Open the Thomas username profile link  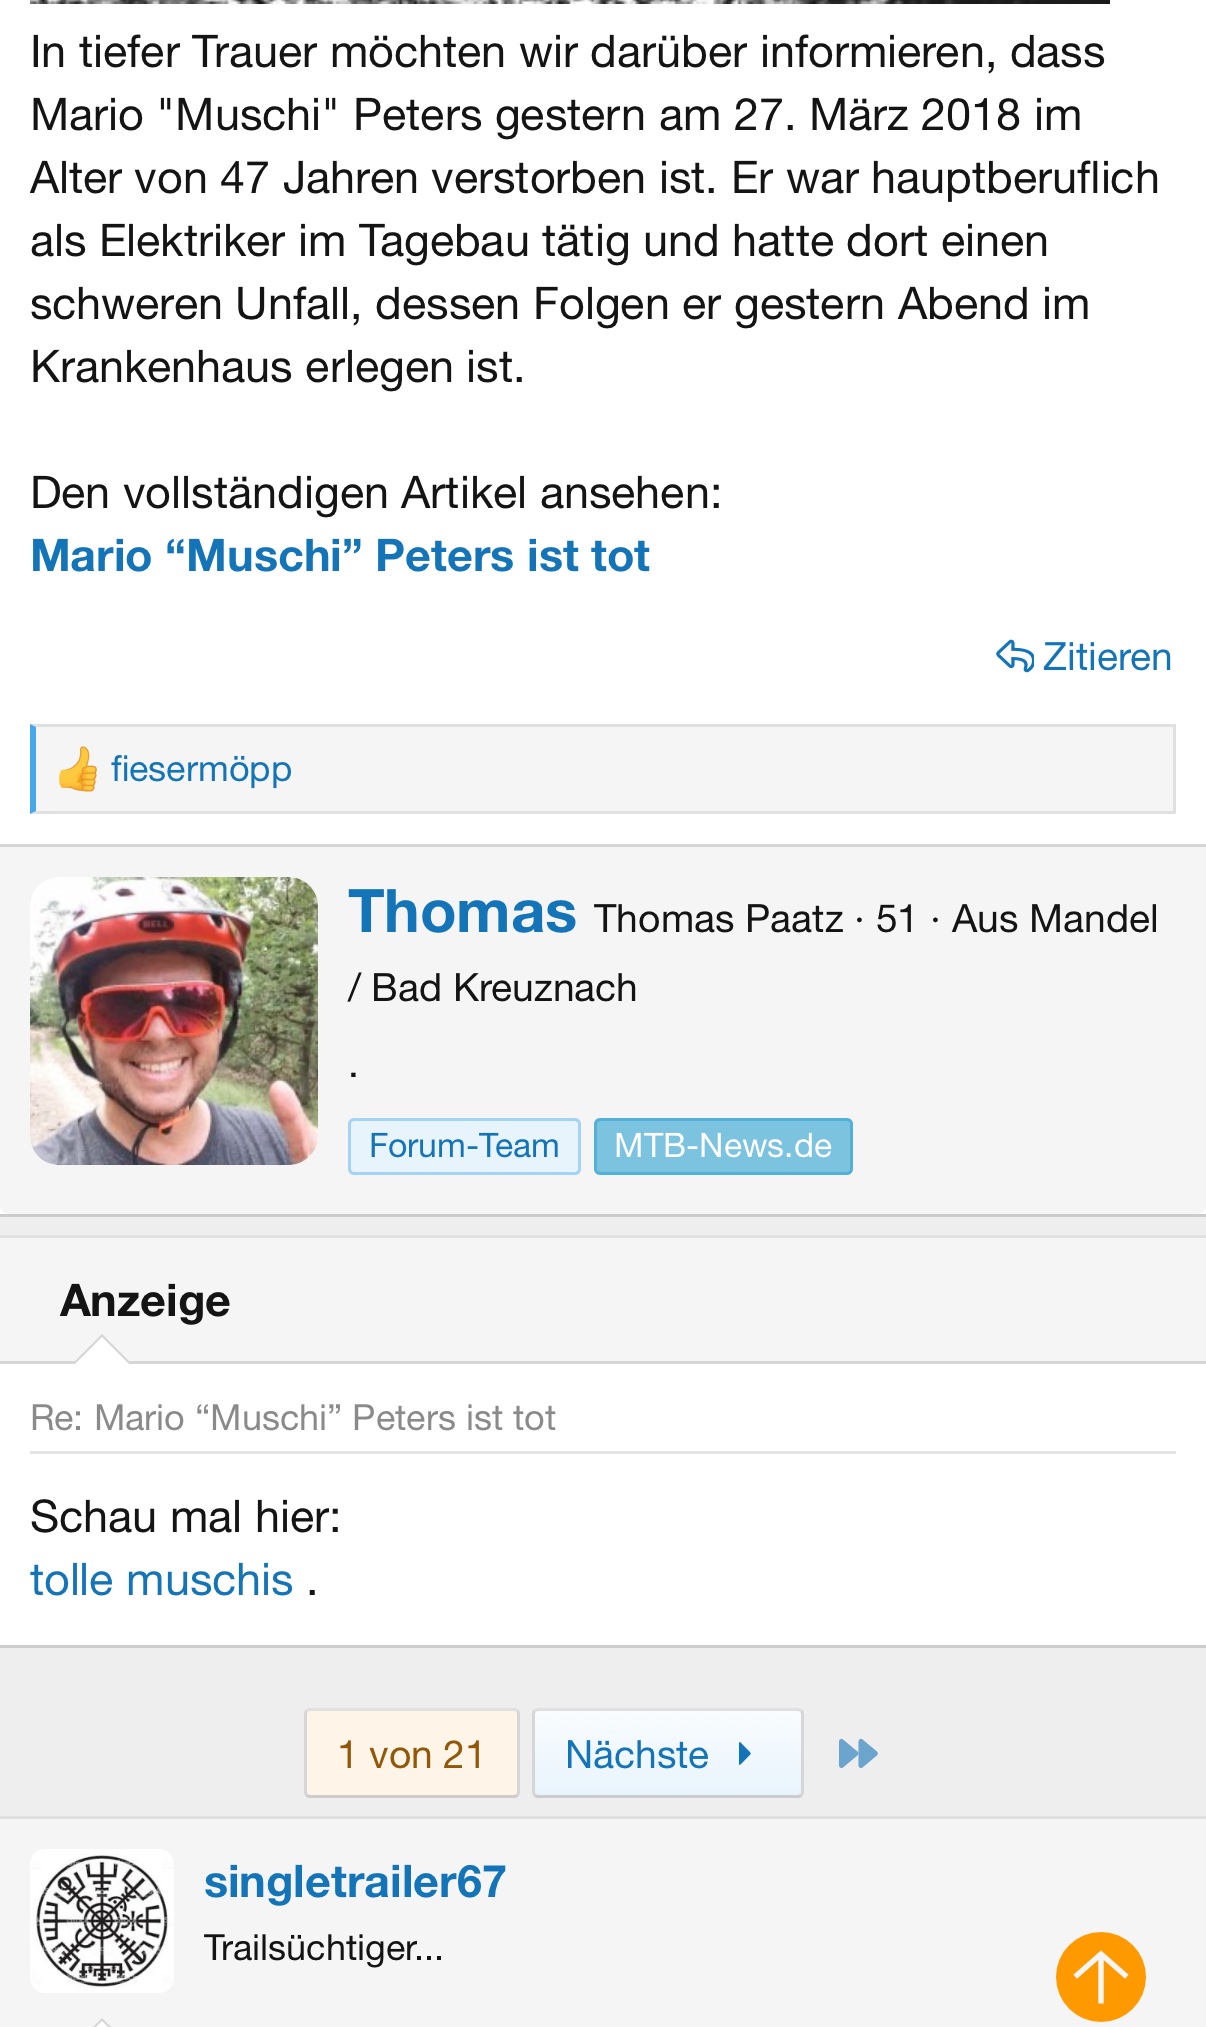click(462, 912)
